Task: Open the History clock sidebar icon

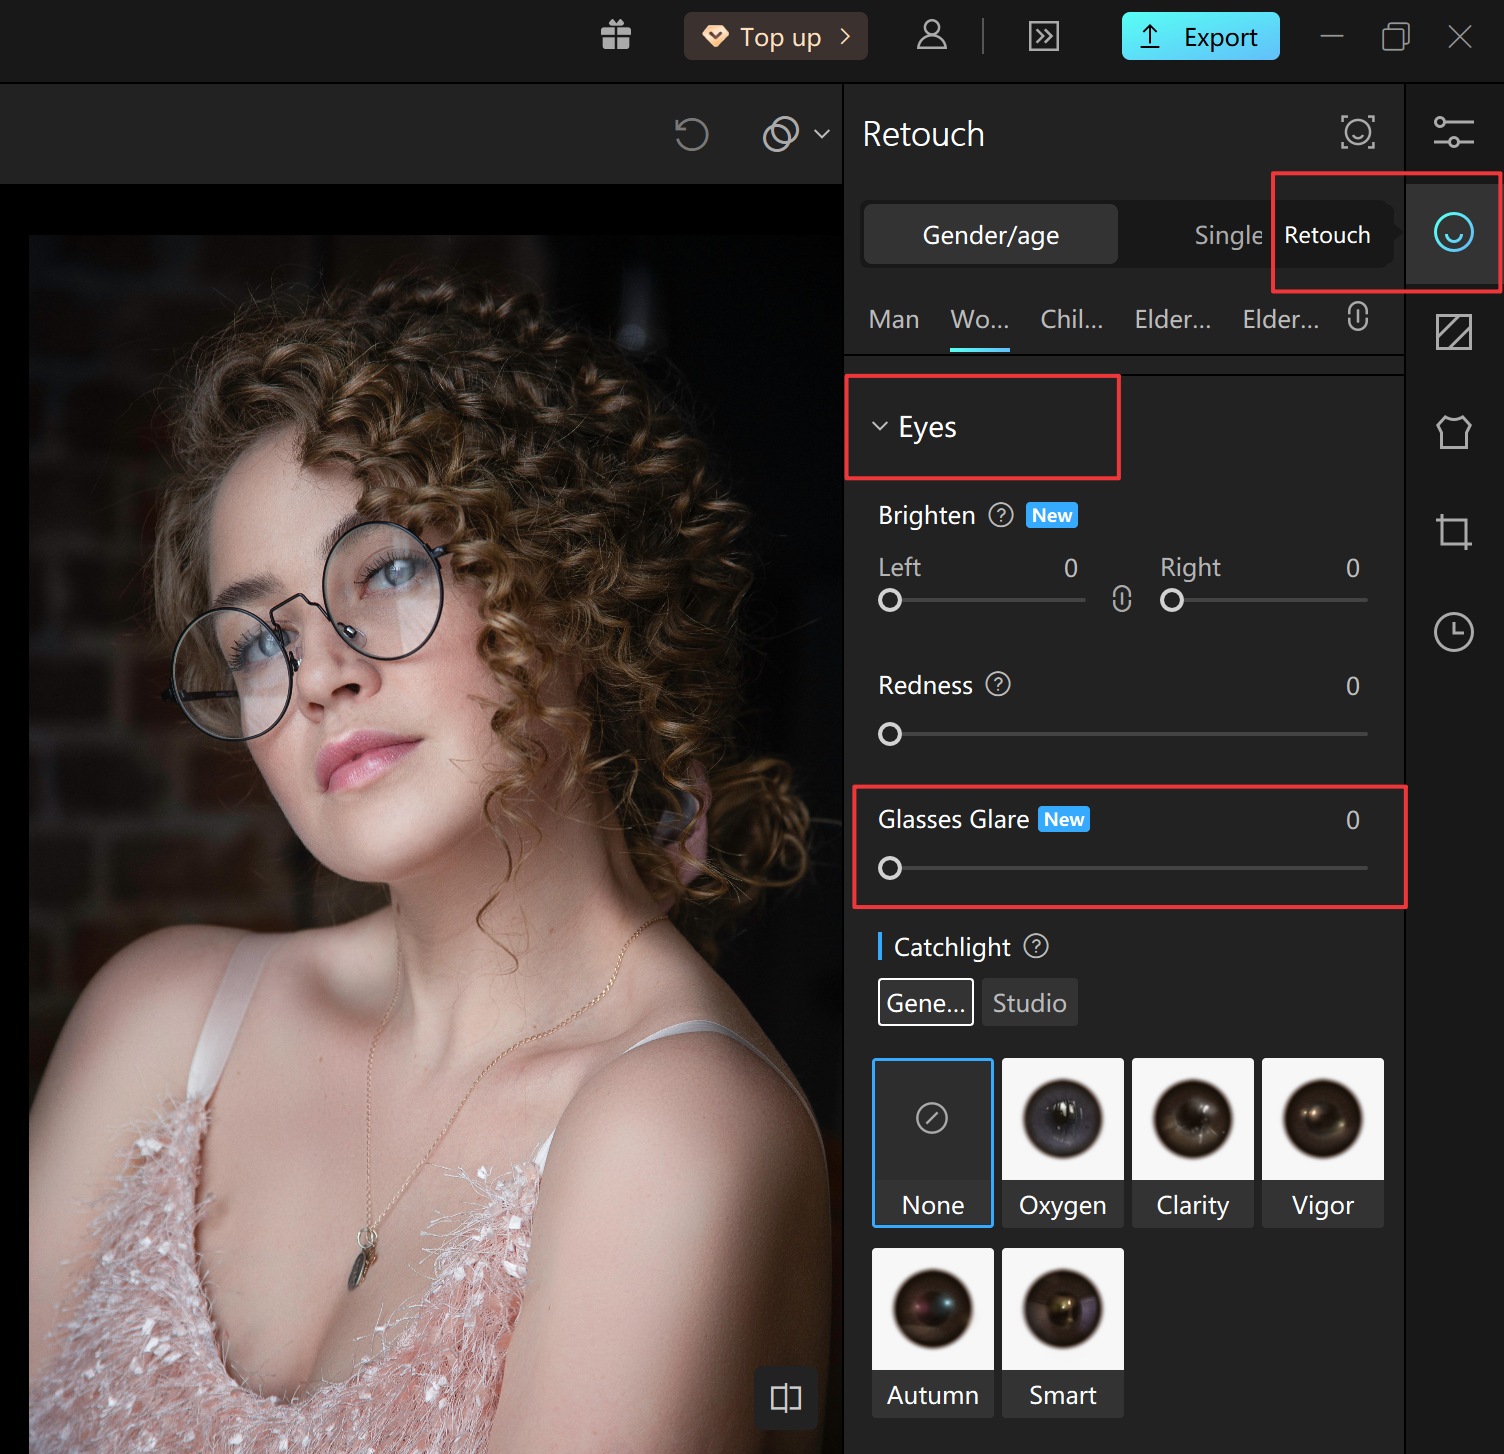Action: (x=1453, y=632)
